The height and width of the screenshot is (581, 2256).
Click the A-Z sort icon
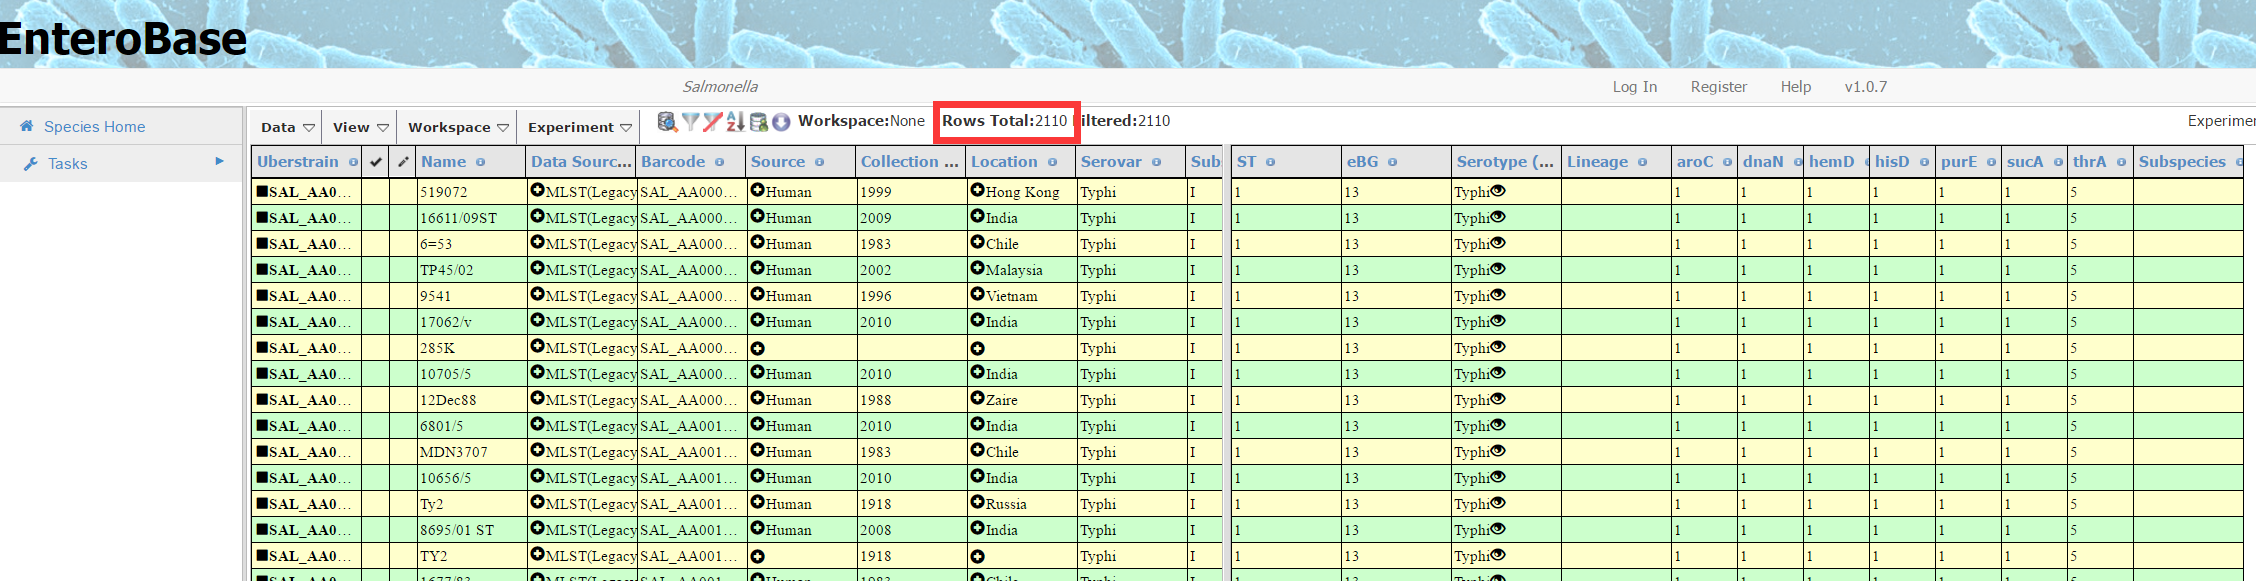click(735, 122)
